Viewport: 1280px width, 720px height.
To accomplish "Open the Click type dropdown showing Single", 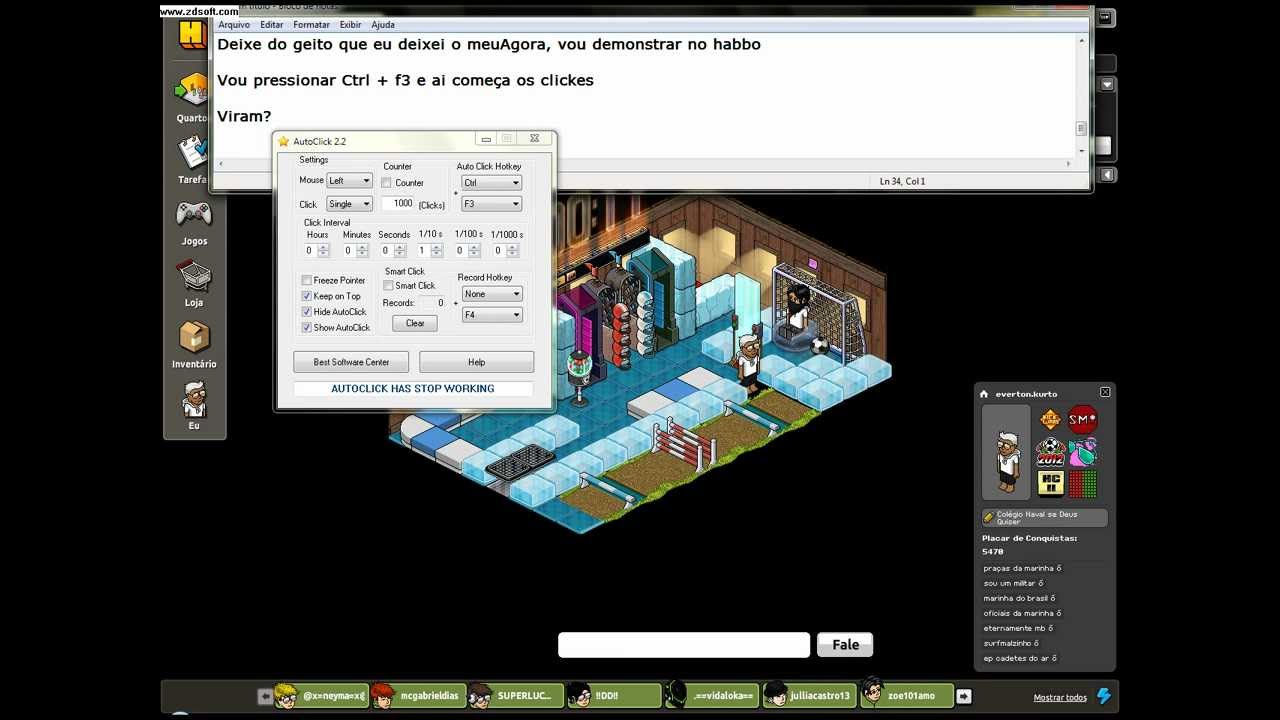I will (x=349, y=204).
